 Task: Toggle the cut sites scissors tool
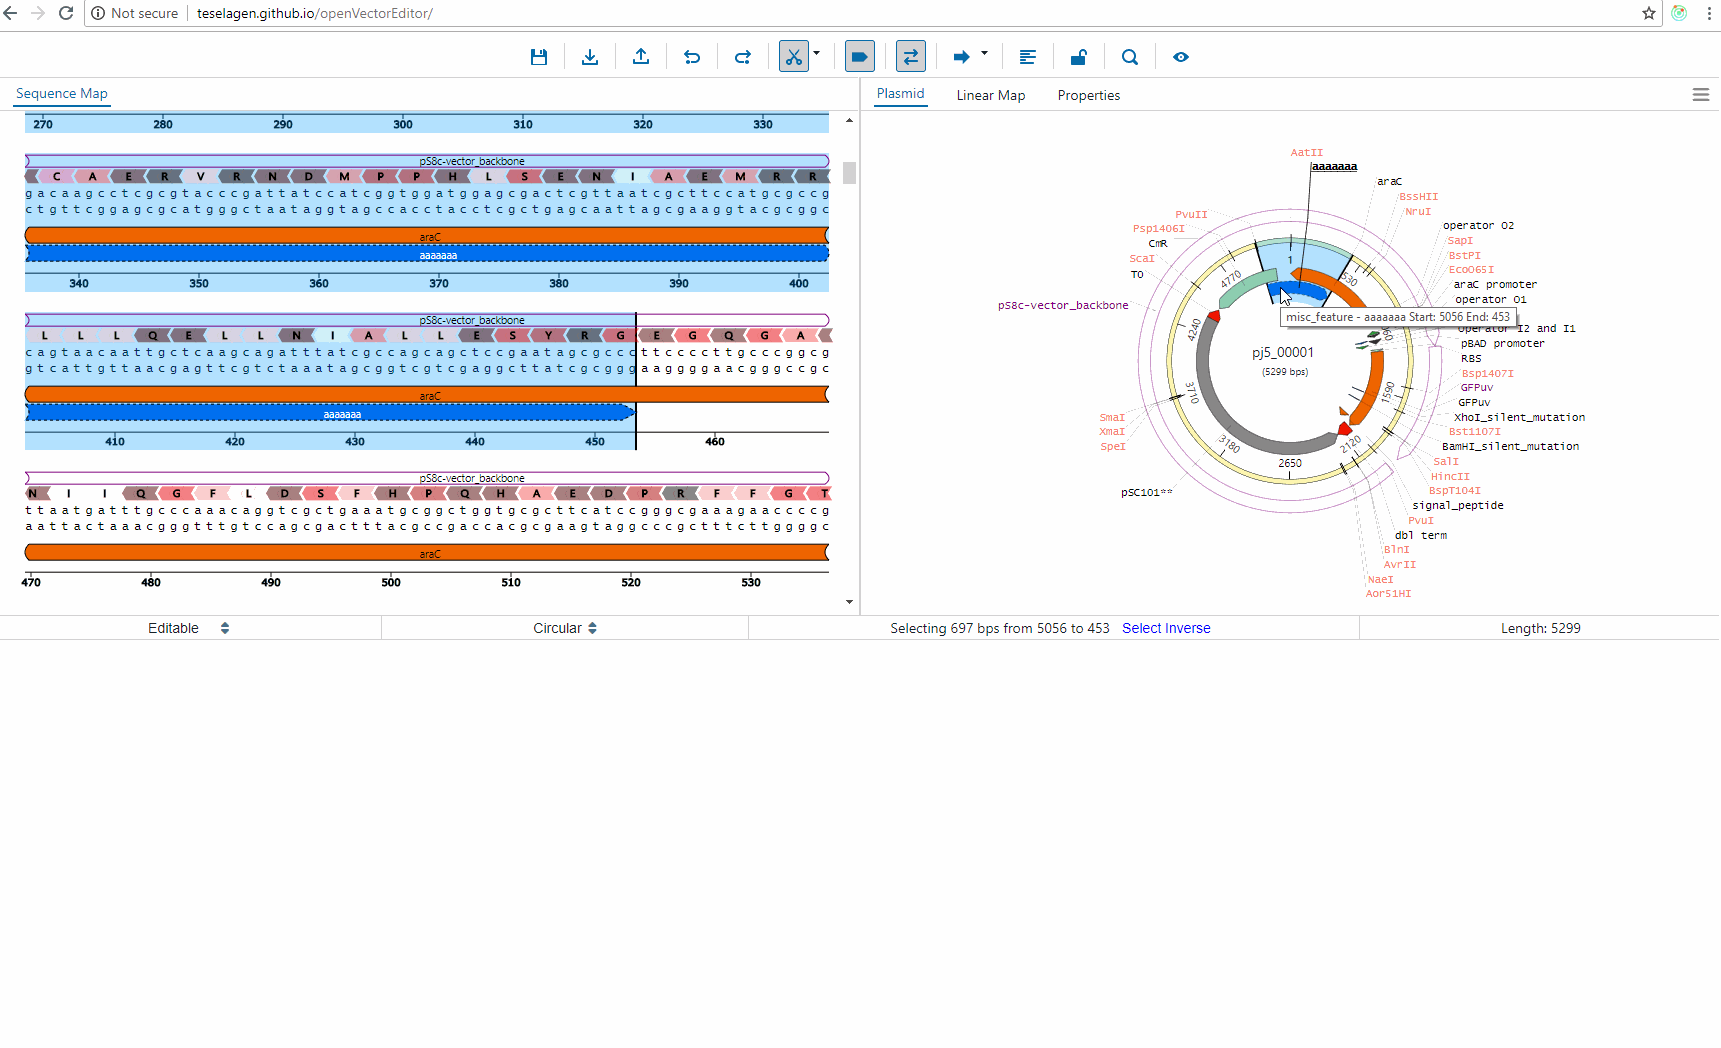tap(794, 57)
